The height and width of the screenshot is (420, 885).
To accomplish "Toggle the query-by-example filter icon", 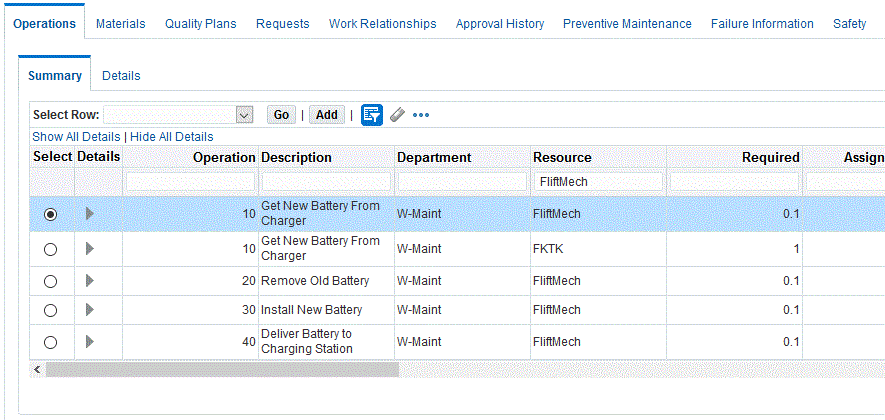I will (372, 115).
